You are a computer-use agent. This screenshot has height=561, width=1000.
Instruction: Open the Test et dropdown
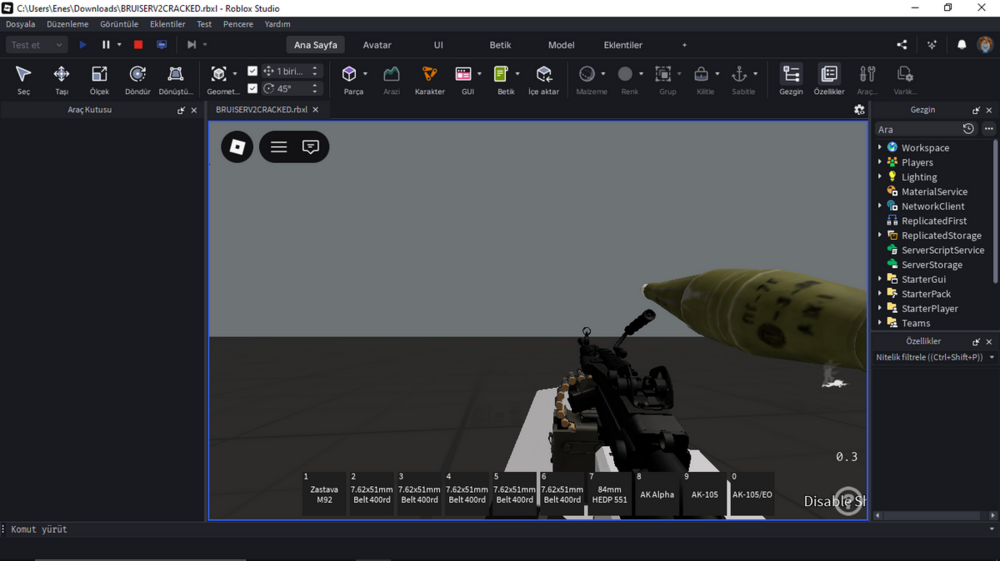click(x=36, y=45)
